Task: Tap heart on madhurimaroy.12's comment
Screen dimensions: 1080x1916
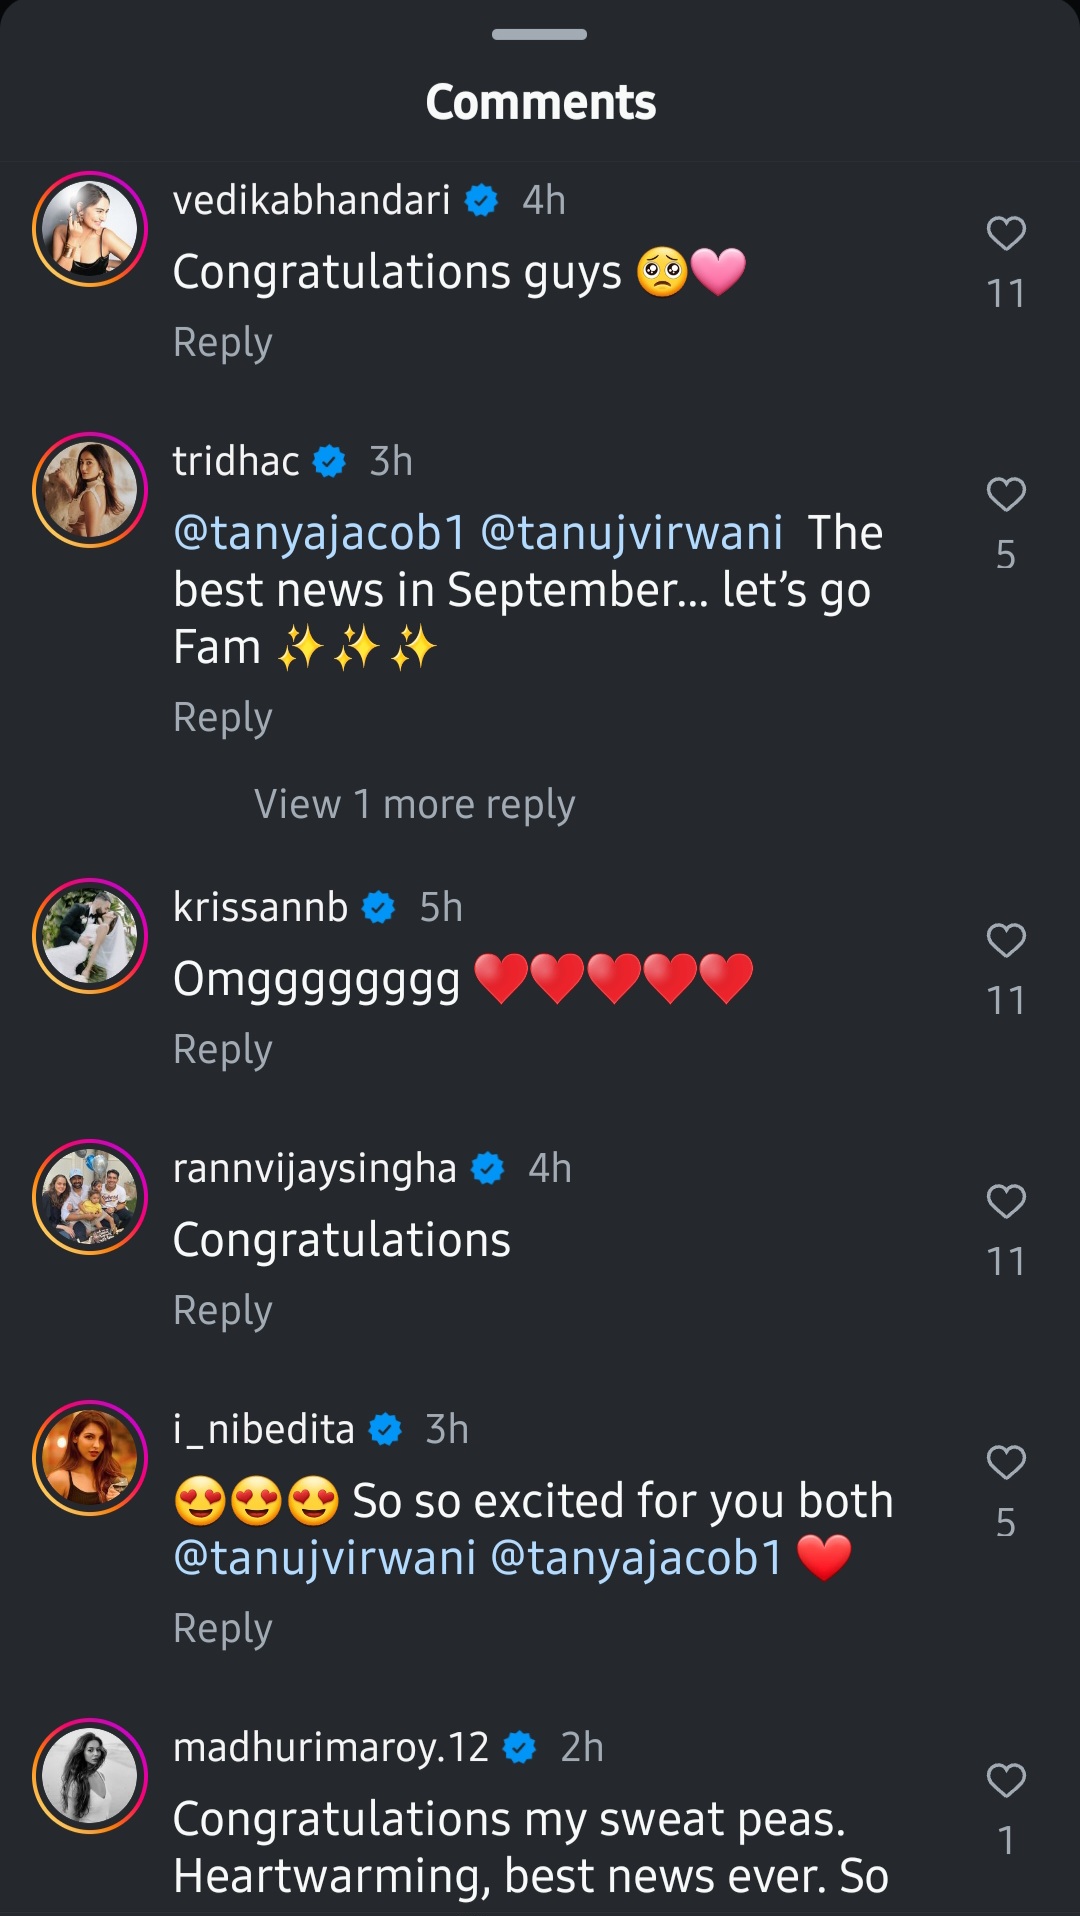Action: pos(1006,1780)
